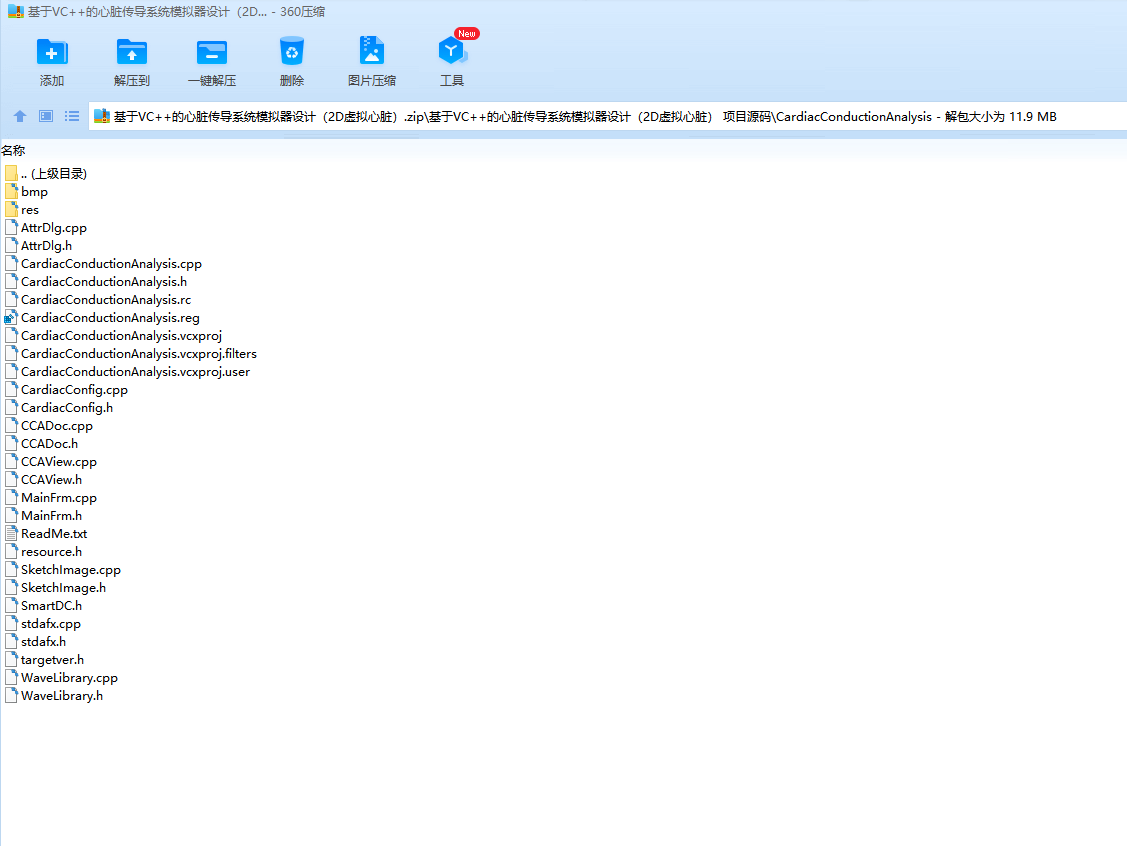Click the CardiacConfig.h file icon

11,408
